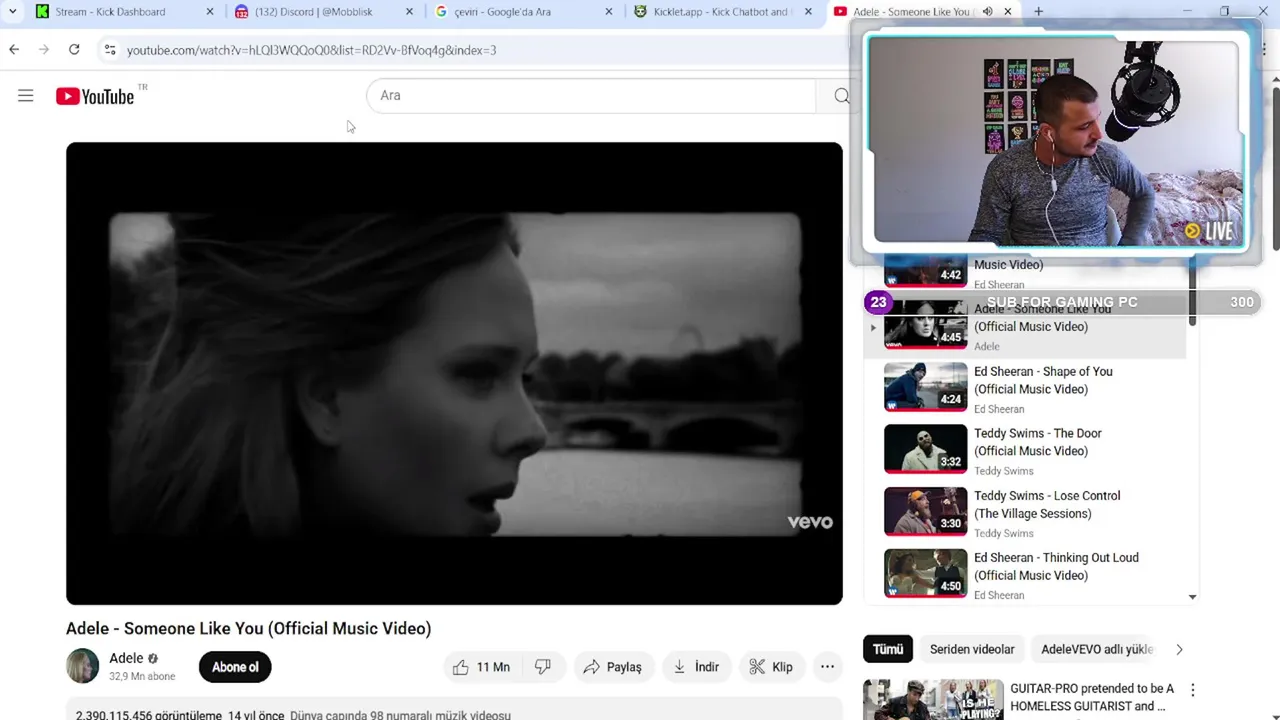Go to the YouTube home logo

tap(95, 96)
